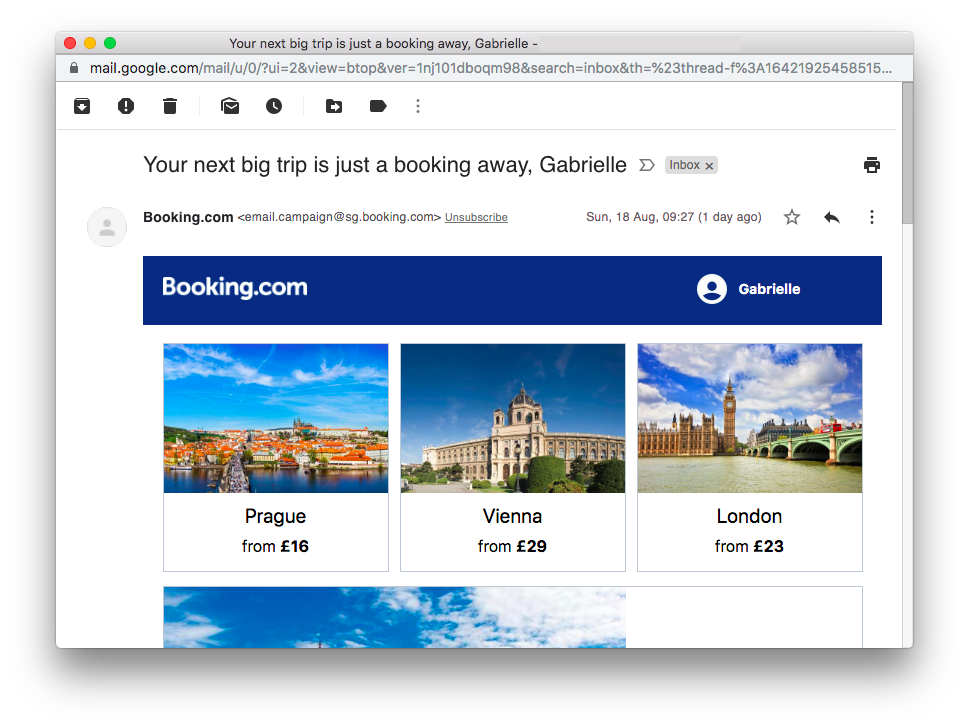Print the email using printer icon

(x=871, y=165)
